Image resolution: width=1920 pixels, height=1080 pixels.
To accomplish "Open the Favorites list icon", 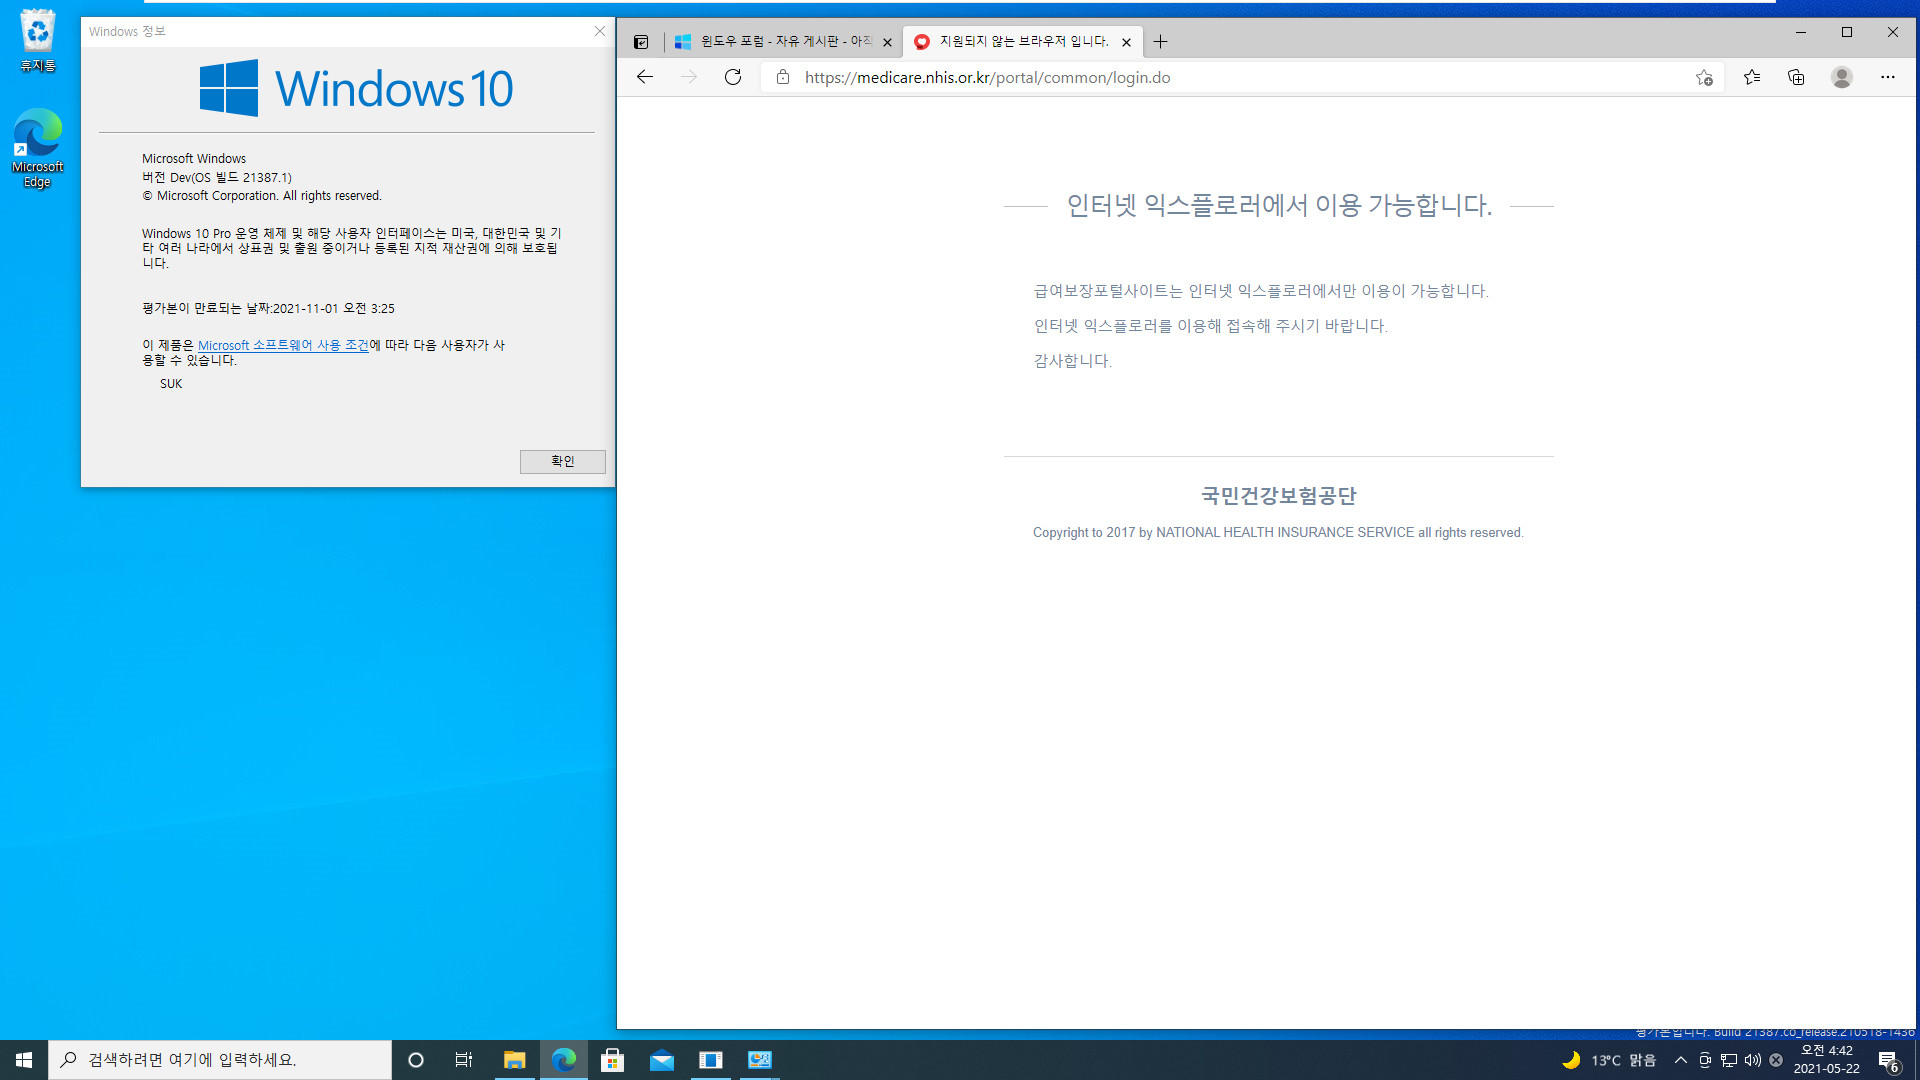I will (x=1752, y=77).
